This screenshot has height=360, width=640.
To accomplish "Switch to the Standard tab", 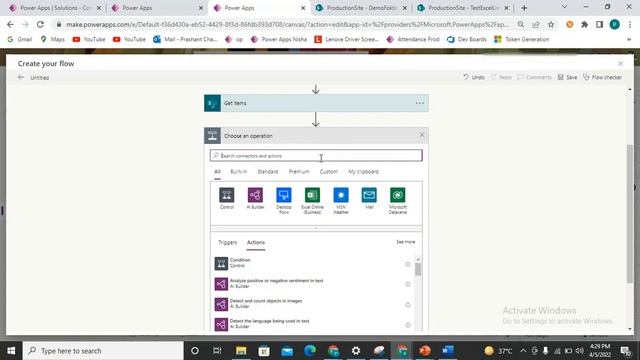I will pos(268,172).
